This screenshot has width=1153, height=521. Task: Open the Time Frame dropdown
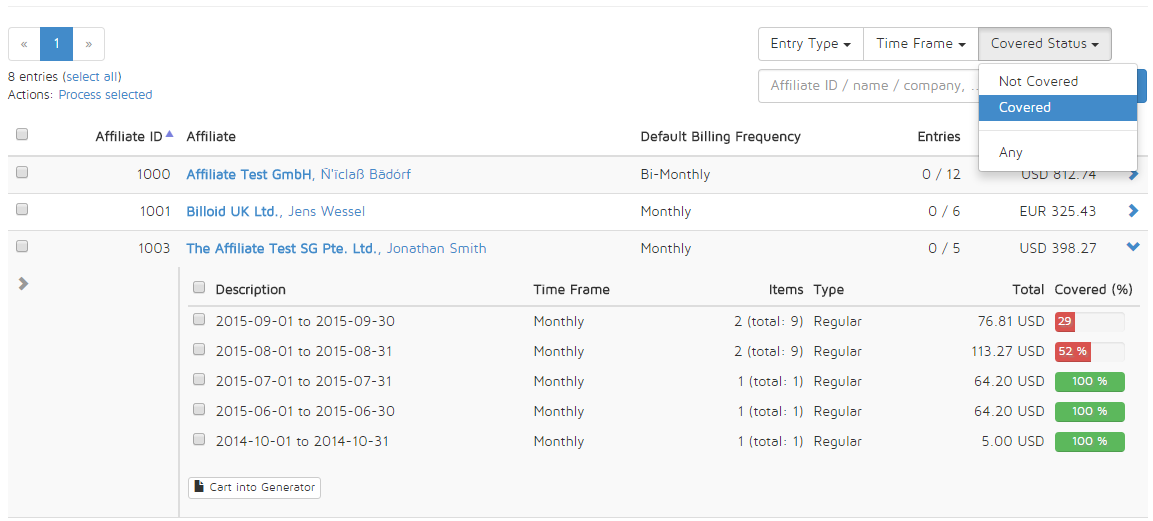tap(921, 44)
